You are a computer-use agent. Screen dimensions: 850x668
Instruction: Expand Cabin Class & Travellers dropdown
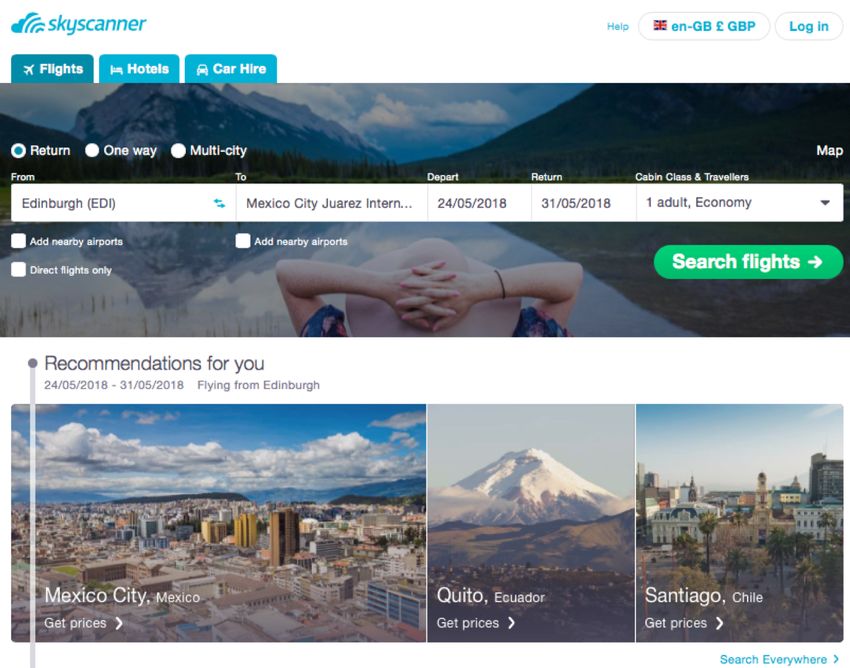[739, 203]
